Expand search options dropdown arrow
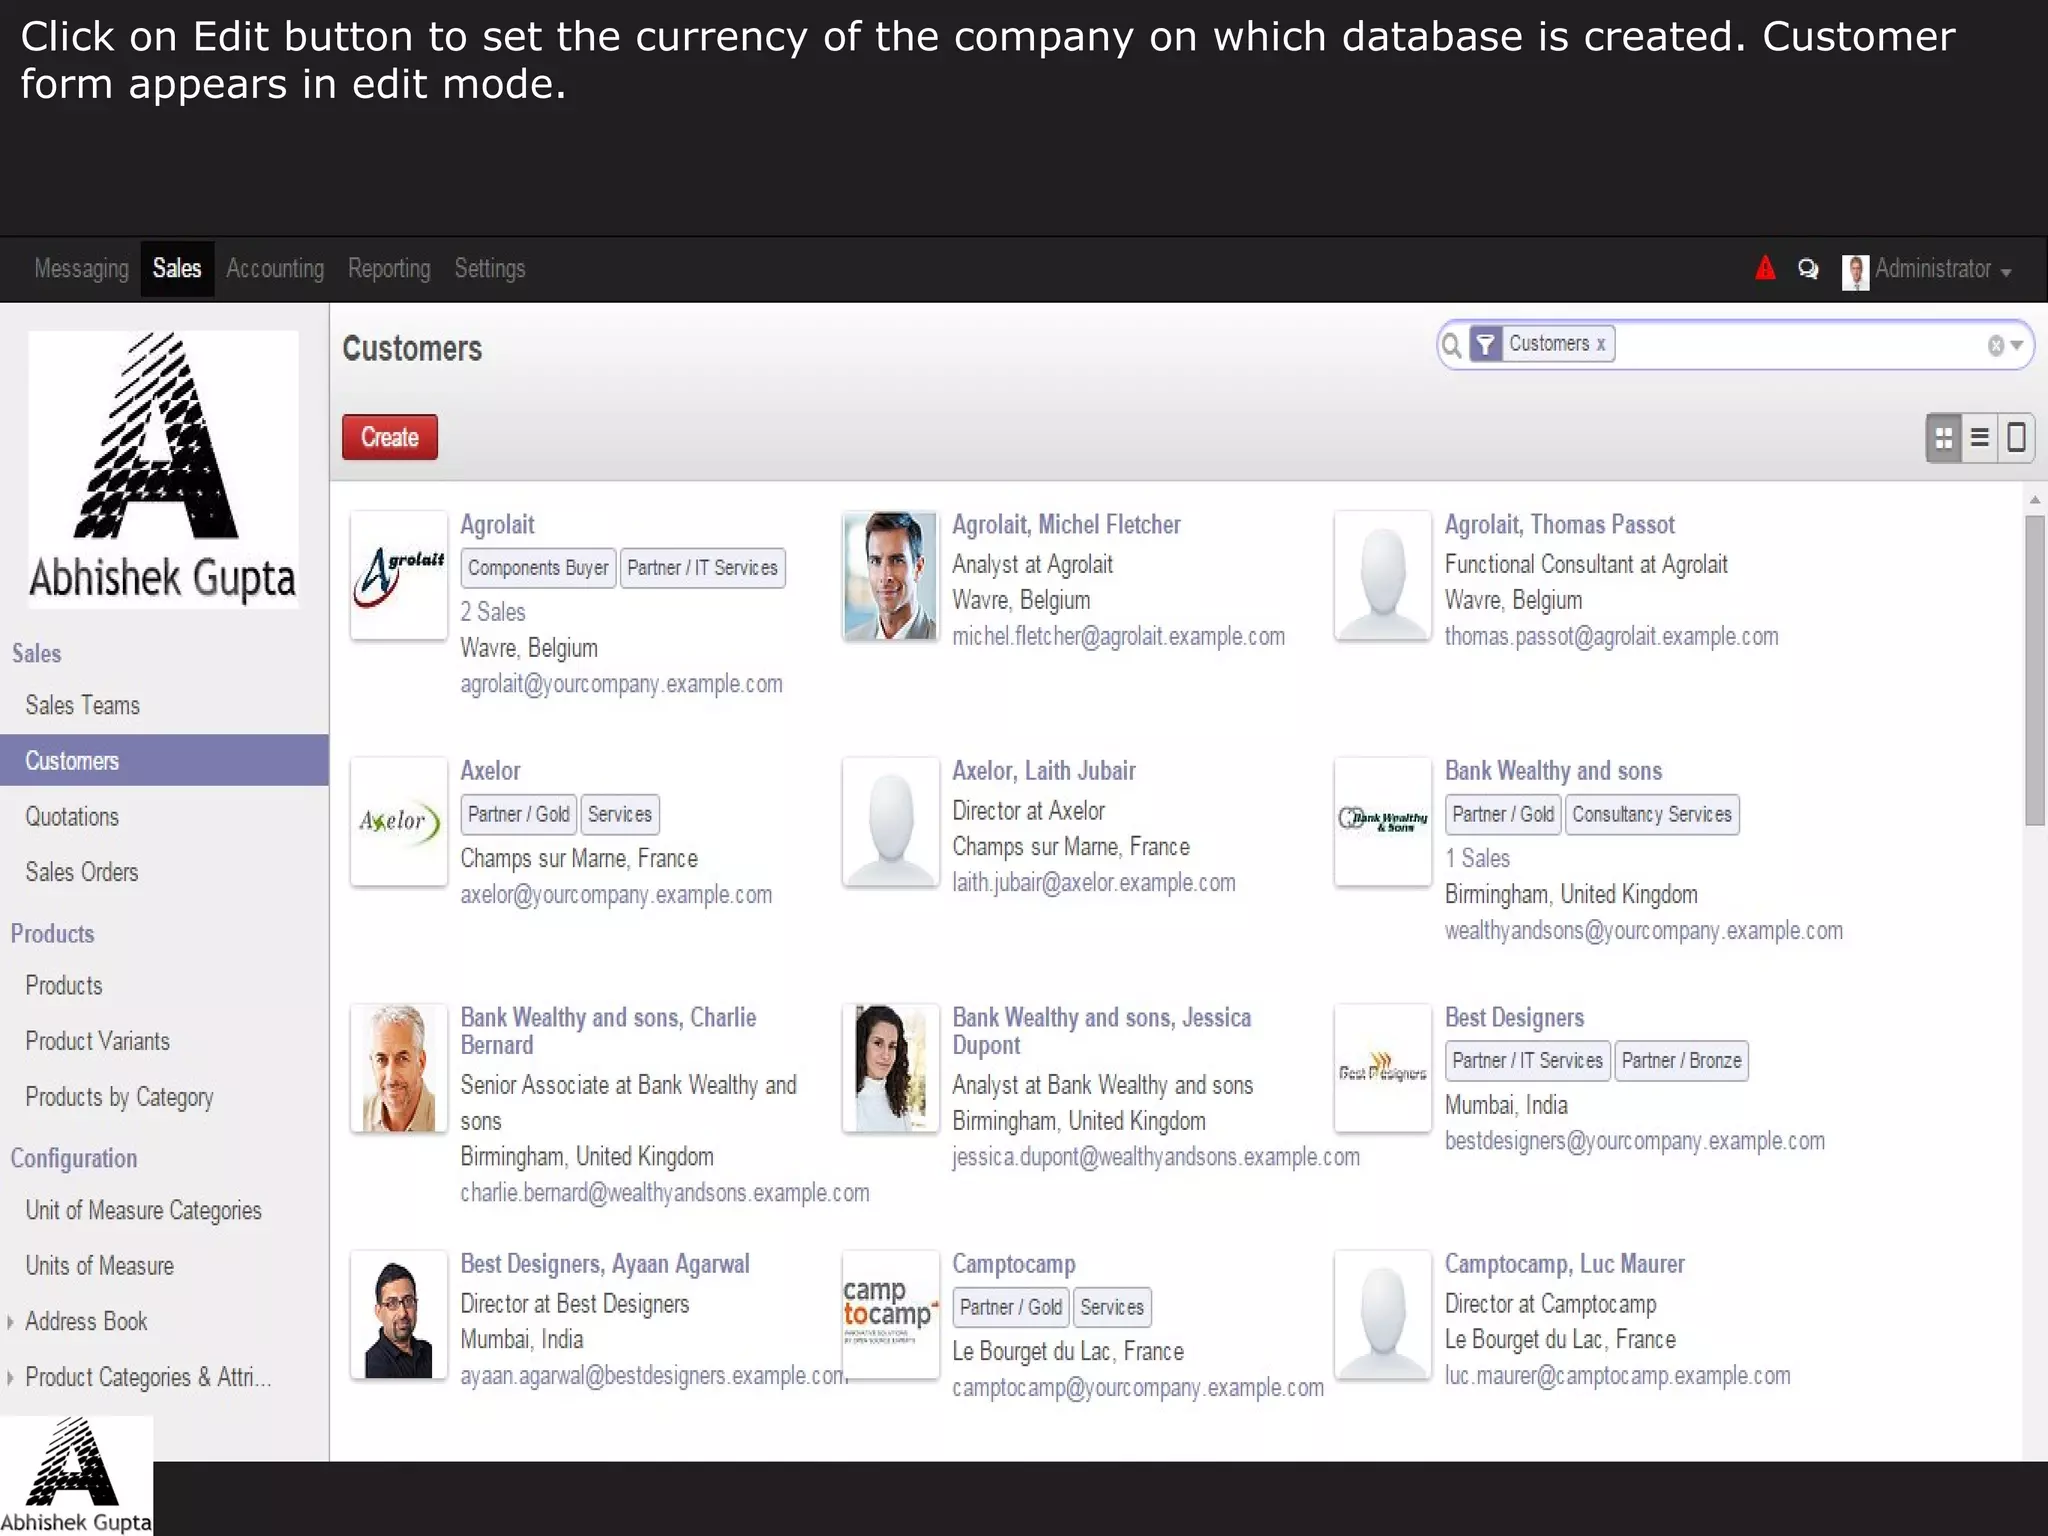The image size is (2048, 1536). coord(2017,346)
